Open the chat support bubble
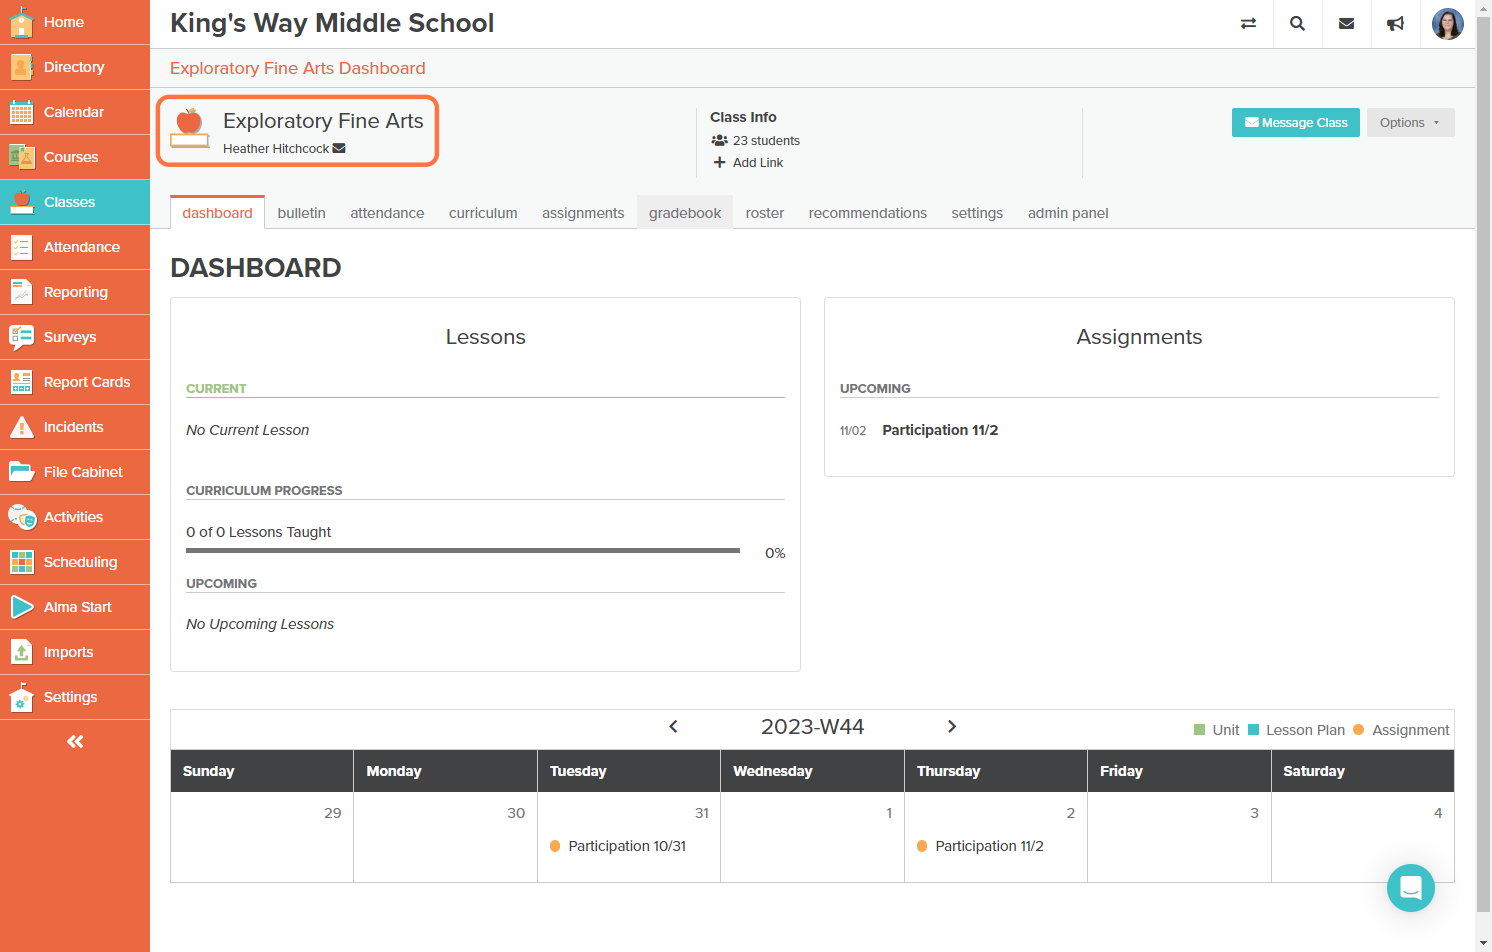 pos(1411,888)
